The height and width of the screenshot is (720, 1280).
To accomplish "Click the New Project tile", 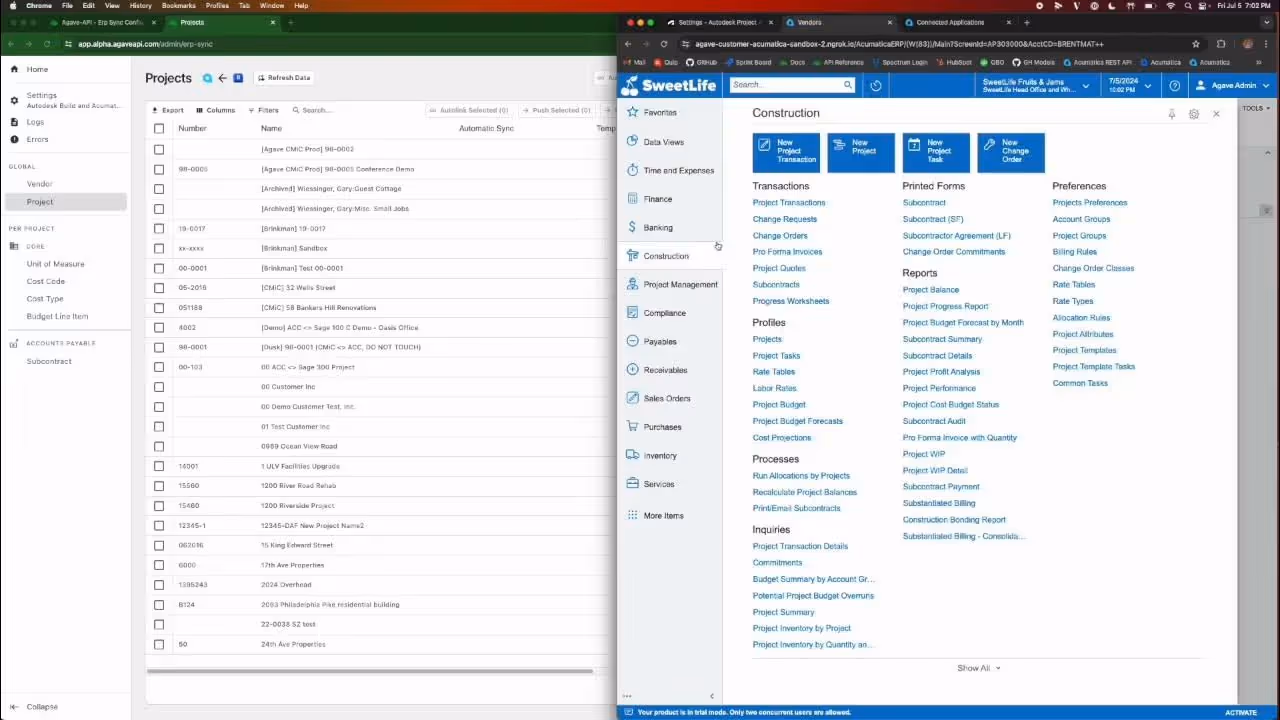I will (861, 152).
